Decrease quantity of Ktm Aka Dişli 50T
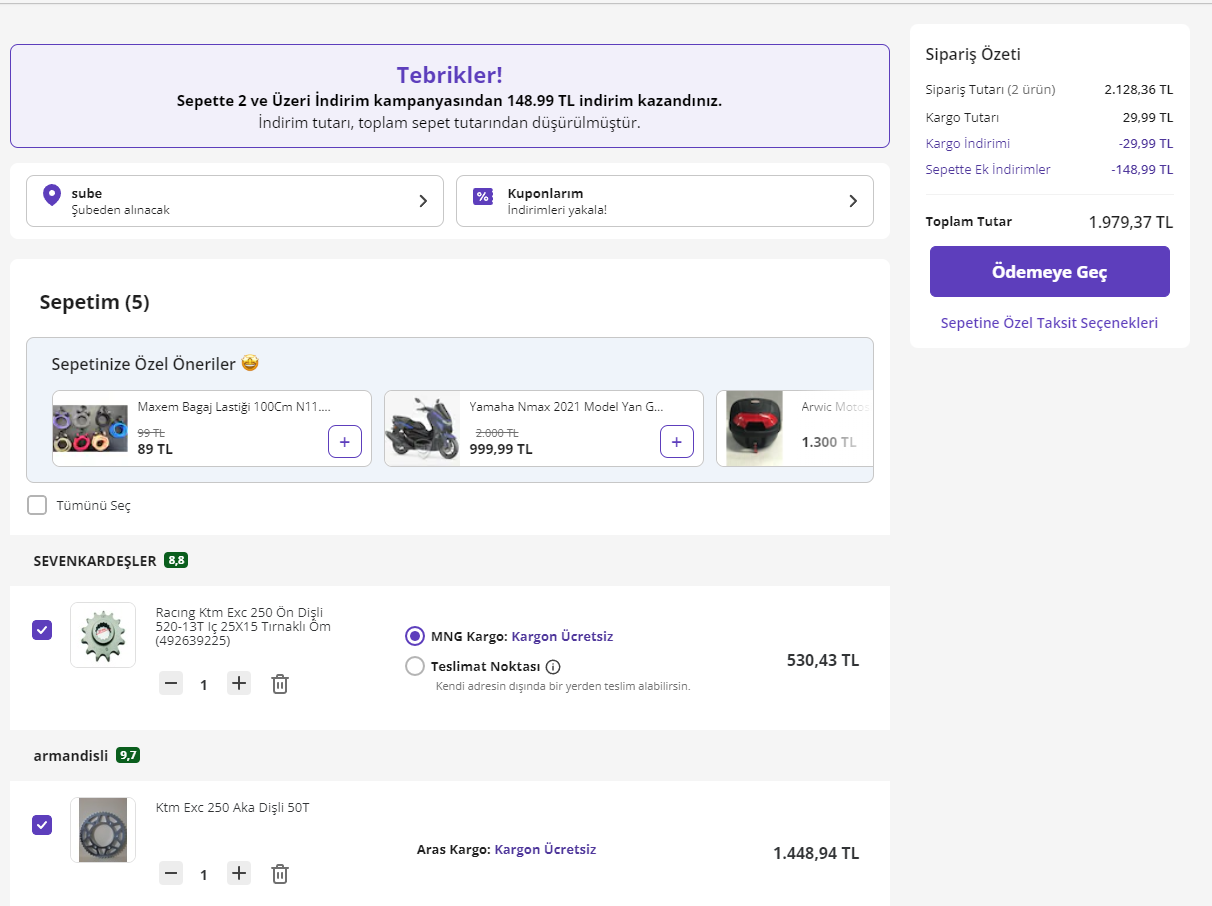 (171, 874)
